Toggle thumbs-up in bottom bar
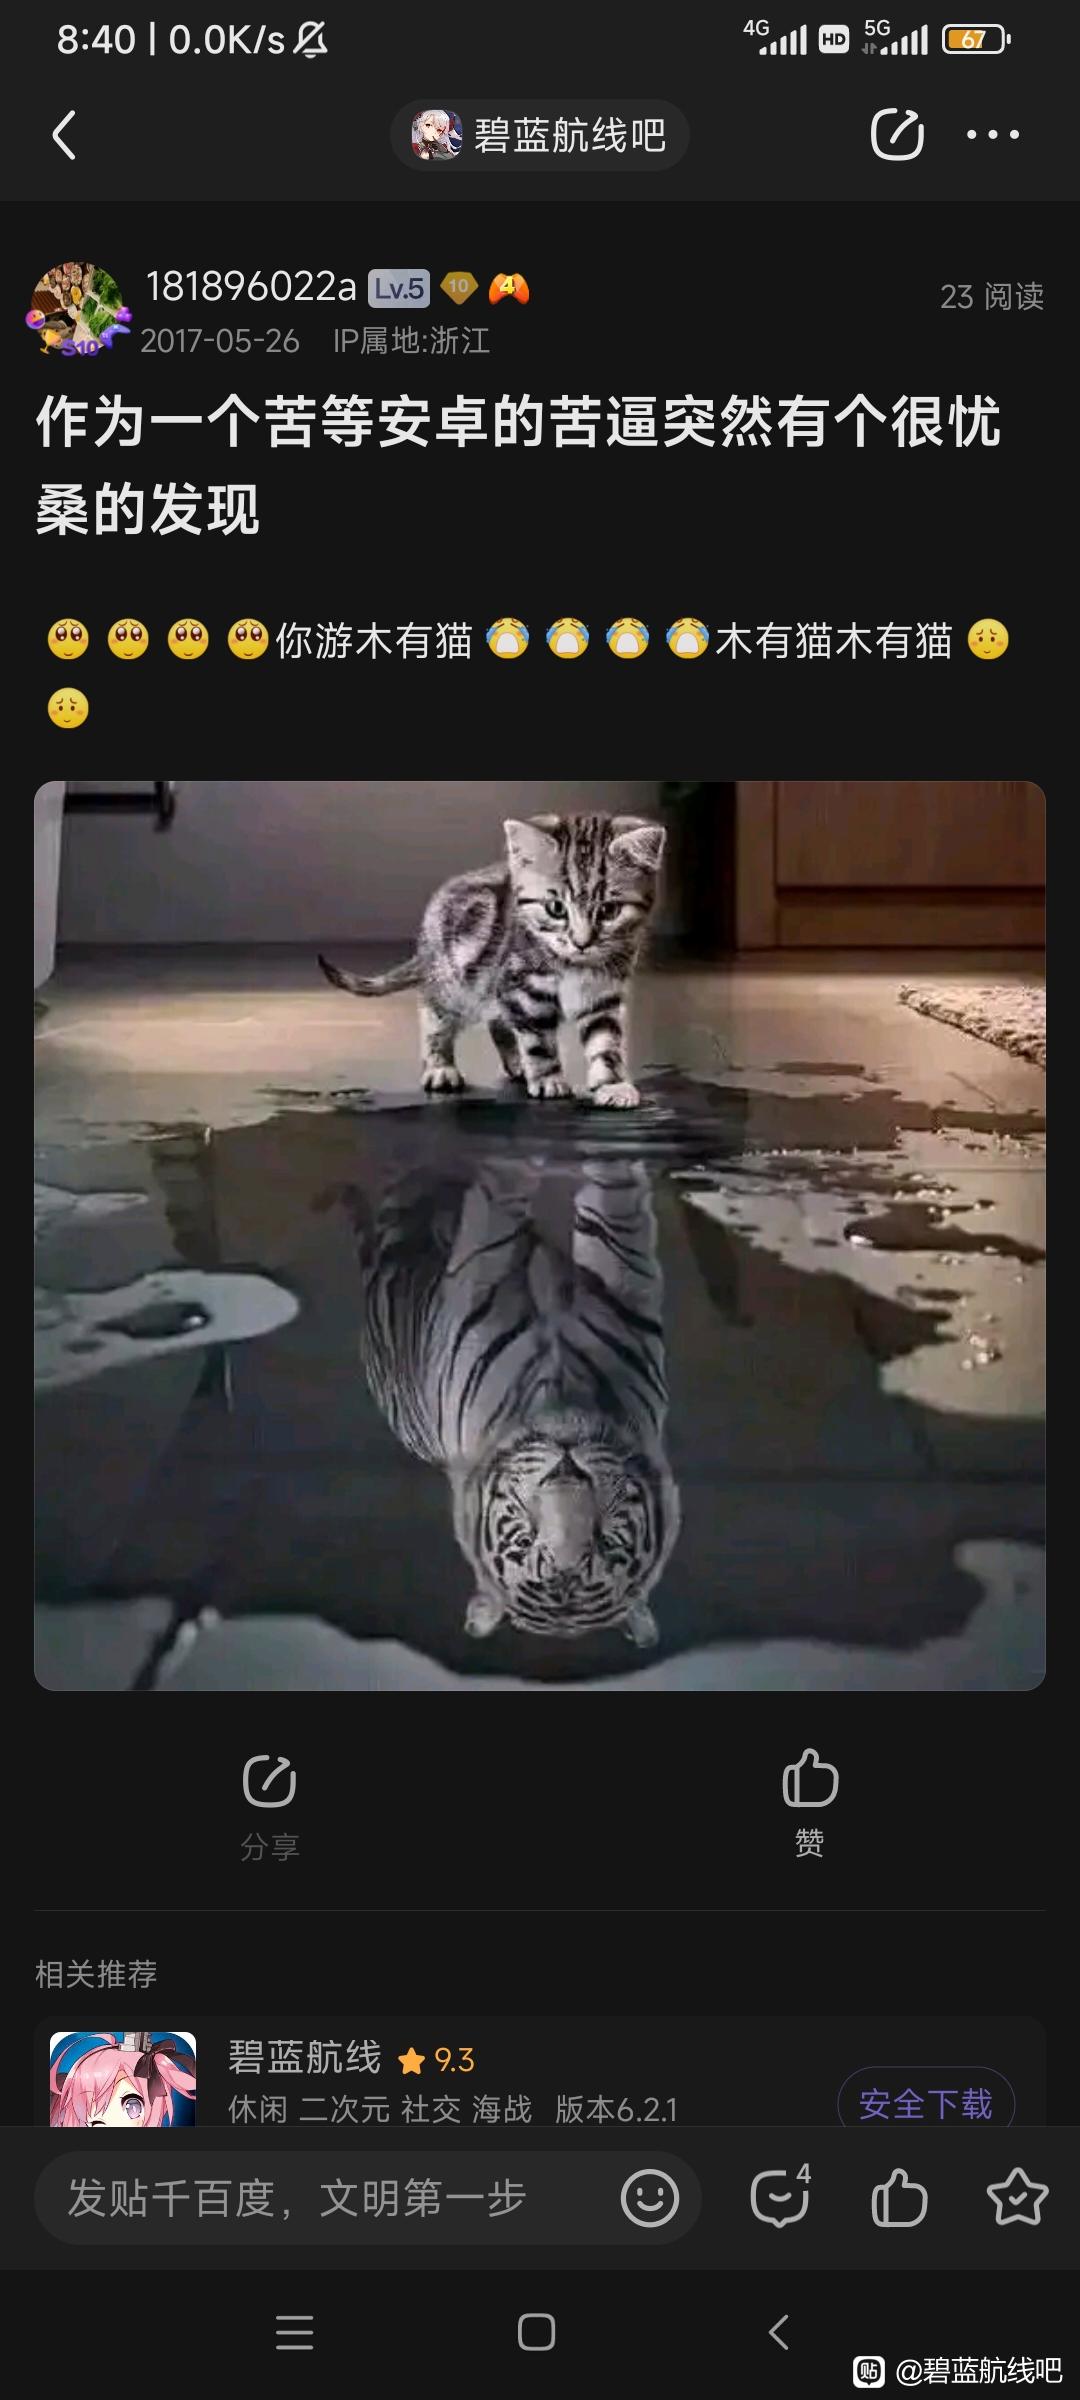This screenshot has width=1080, height=2400. click(899, 2198)
